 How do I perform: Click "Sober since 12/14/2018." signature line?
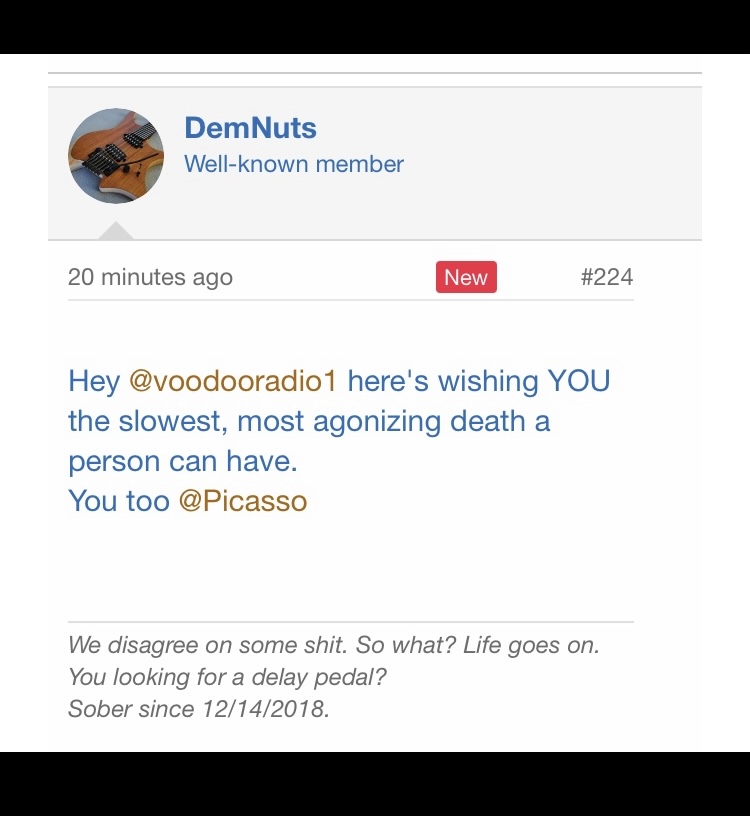(199, 709)
